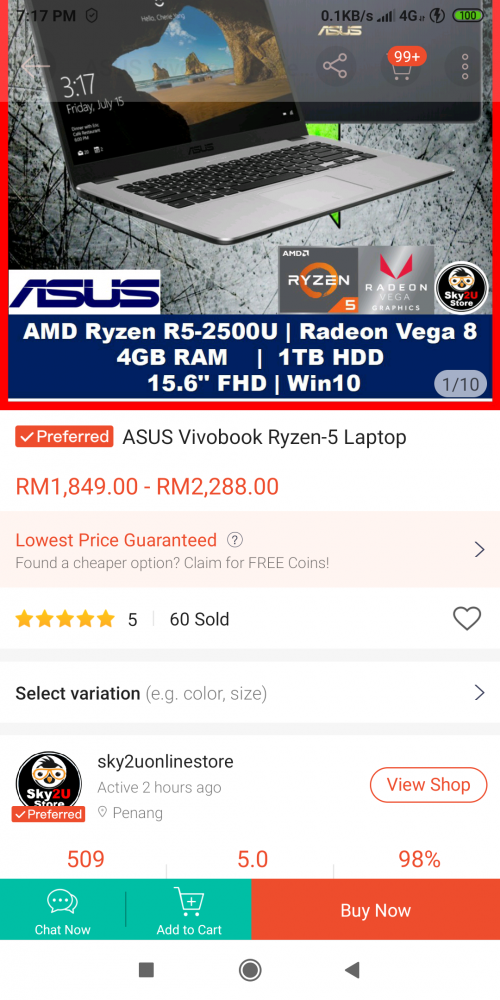Click the View Shop button
The width and height of the screenshot is (500, 1000).
(428, 784)
